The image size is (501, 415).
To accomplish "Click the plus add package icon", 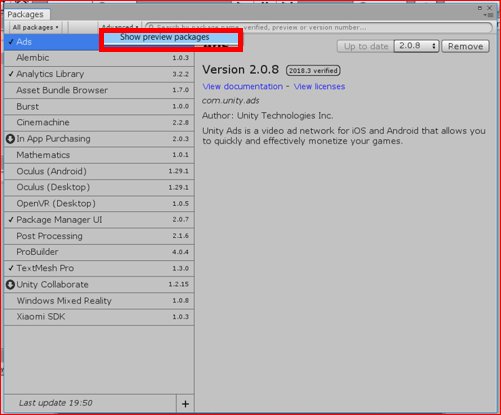I will [185, 404].
